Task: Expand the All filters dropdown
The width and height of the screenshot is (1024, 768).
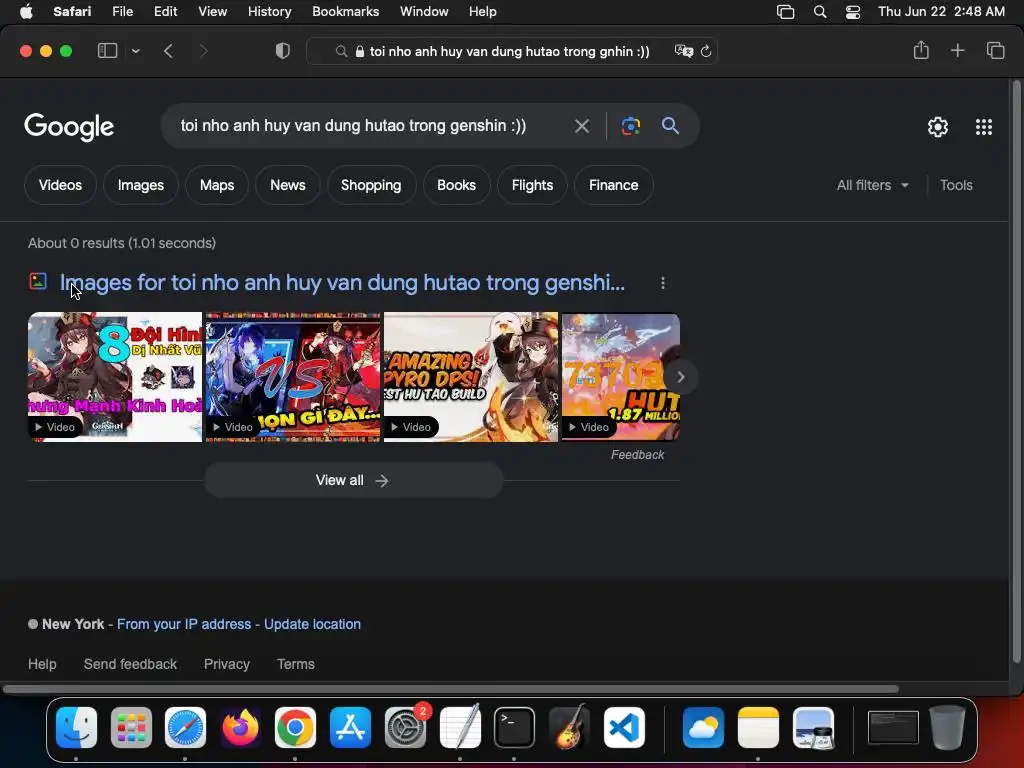Action: [872, 185]
